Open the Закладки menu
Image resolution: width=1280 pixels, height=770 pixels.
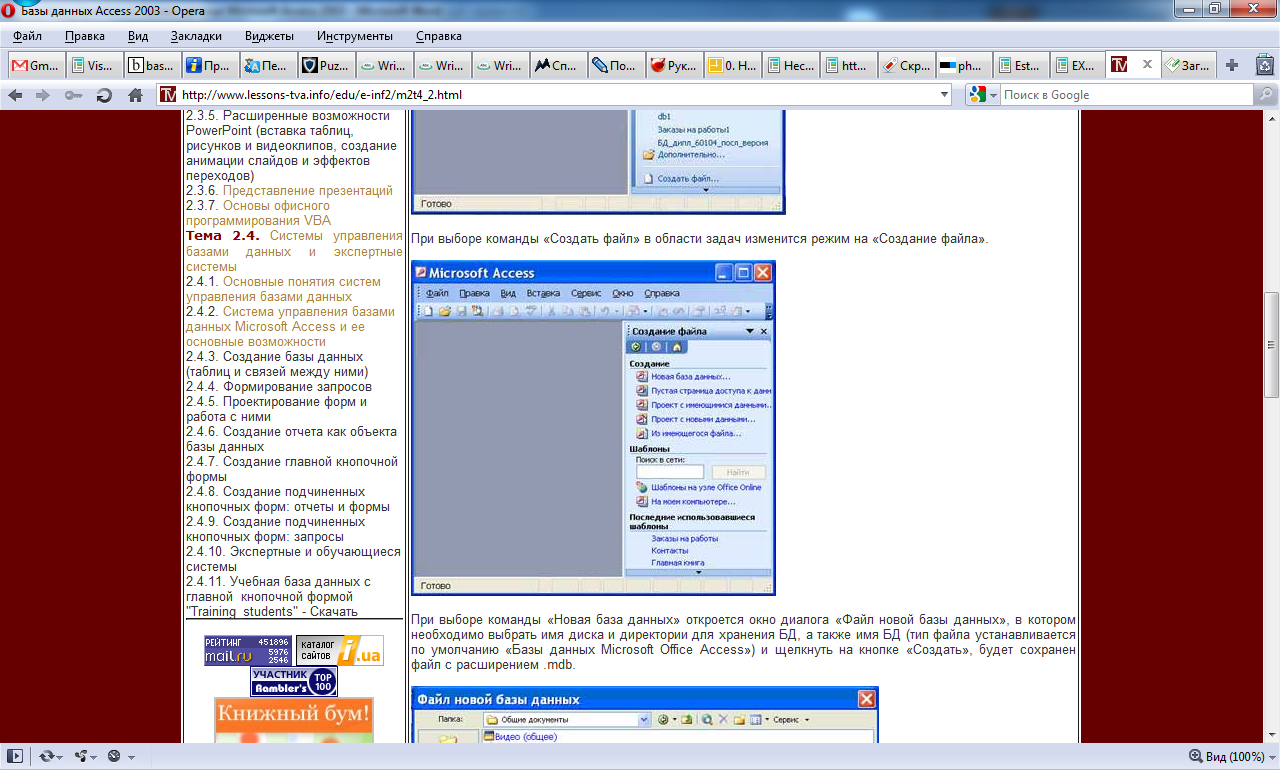click(196, 36)
